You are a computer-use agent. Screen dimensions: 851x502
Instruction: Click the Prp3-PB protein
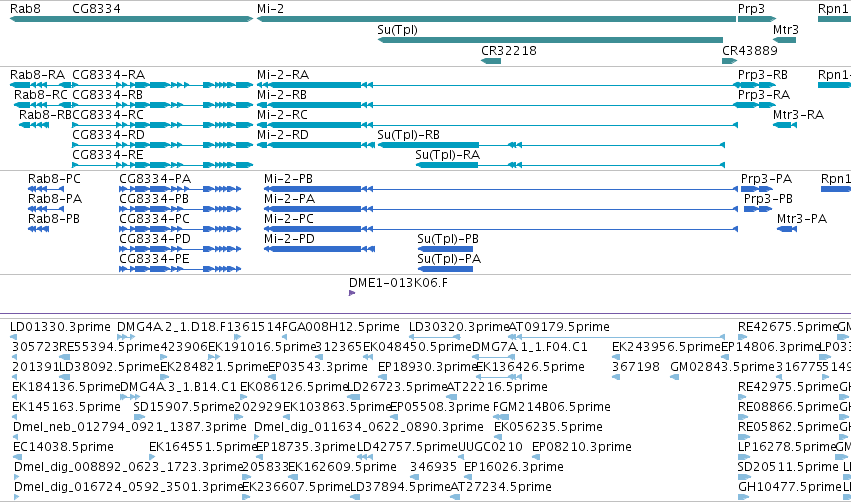pos(758,209)
